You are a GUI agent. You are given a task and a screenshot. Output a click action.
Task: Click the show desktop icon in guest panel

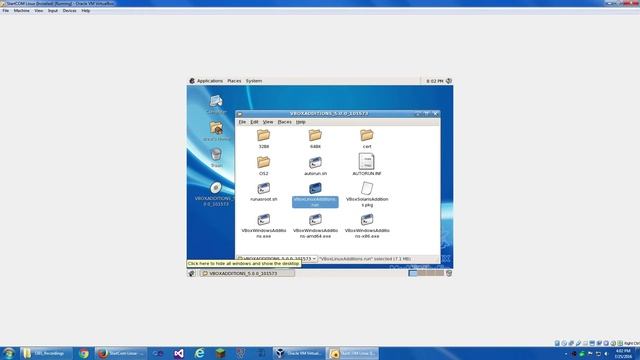[x=191, y=273]
